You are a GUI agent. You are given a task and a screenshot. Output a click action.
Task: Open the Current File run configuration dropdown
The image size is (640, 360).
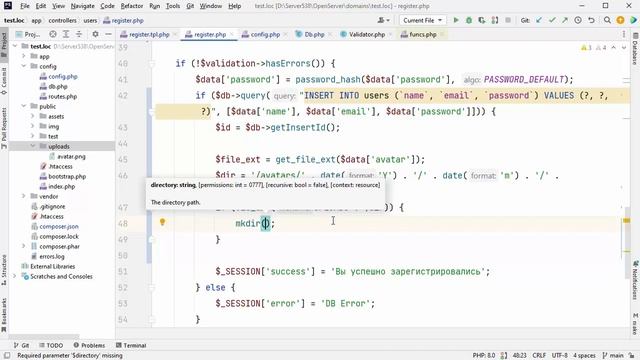pyautogui.click(x=422, y=20)
